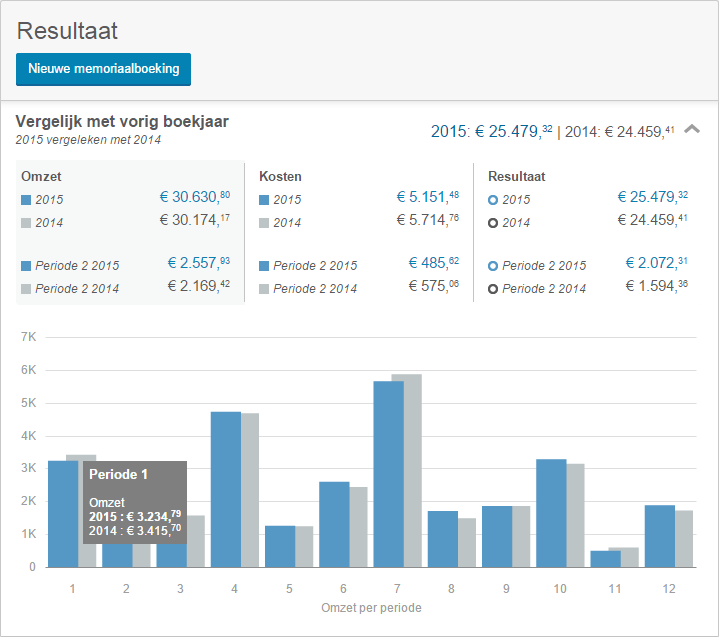
Task: Click Omzet Periode 2 2015 blue square
Action: [x=26, y=266]
